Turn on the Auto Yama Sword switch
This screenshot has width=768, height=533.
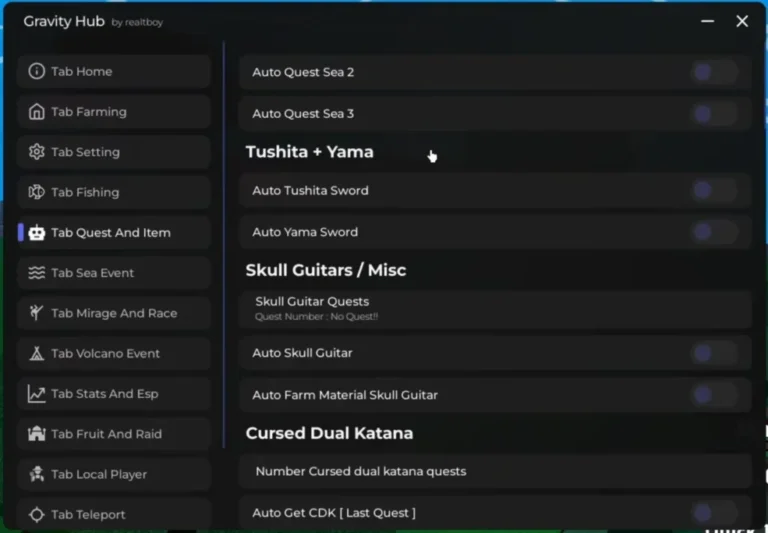tap(715, 232)
